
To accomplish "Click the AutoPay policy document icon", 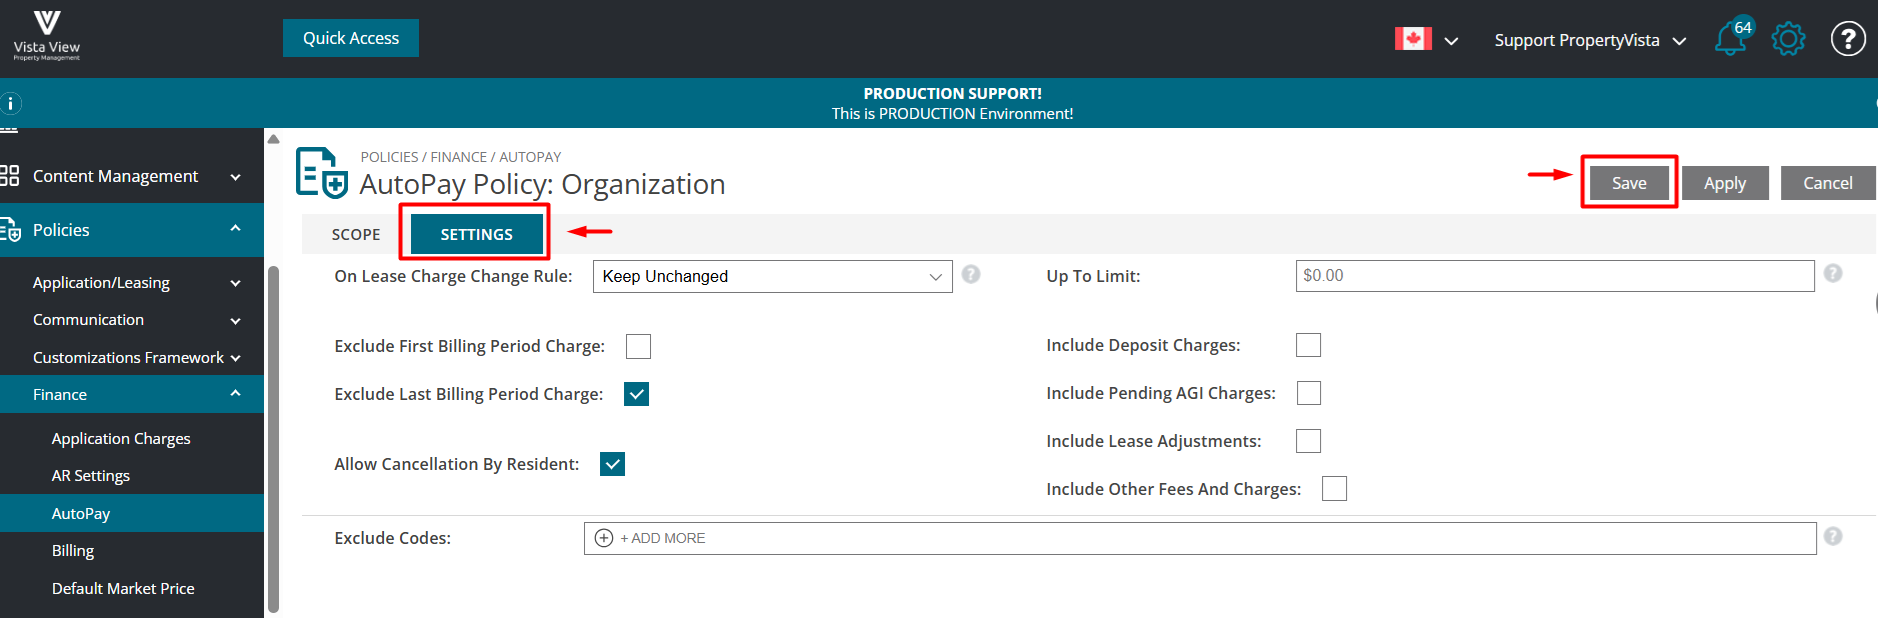I will [x=322, y=173].
